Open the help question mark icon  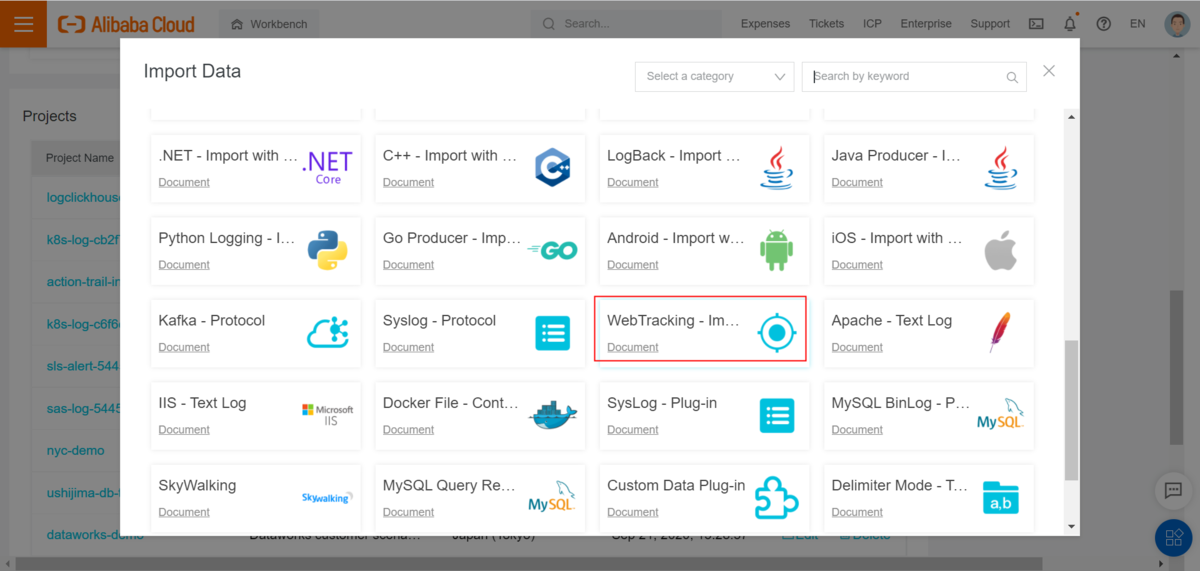point(1103,24)
